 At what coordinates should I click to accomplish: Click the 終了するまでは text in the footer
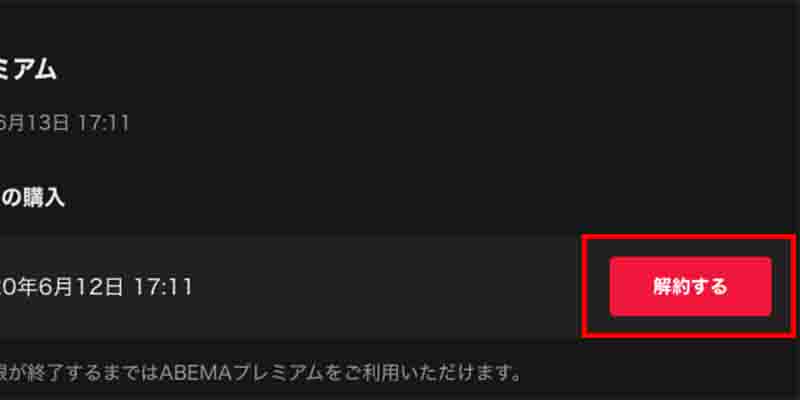[x=87, y=374]
